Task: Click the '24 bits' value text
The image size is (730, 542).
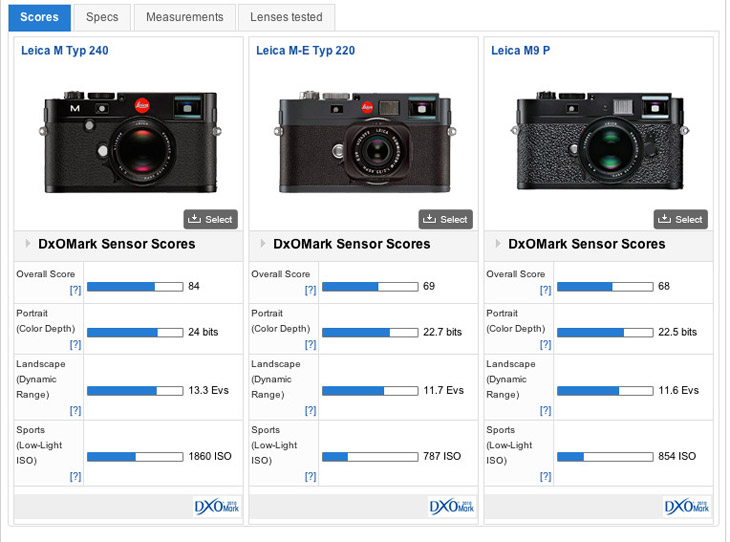Action: click(x=203, y=332)
